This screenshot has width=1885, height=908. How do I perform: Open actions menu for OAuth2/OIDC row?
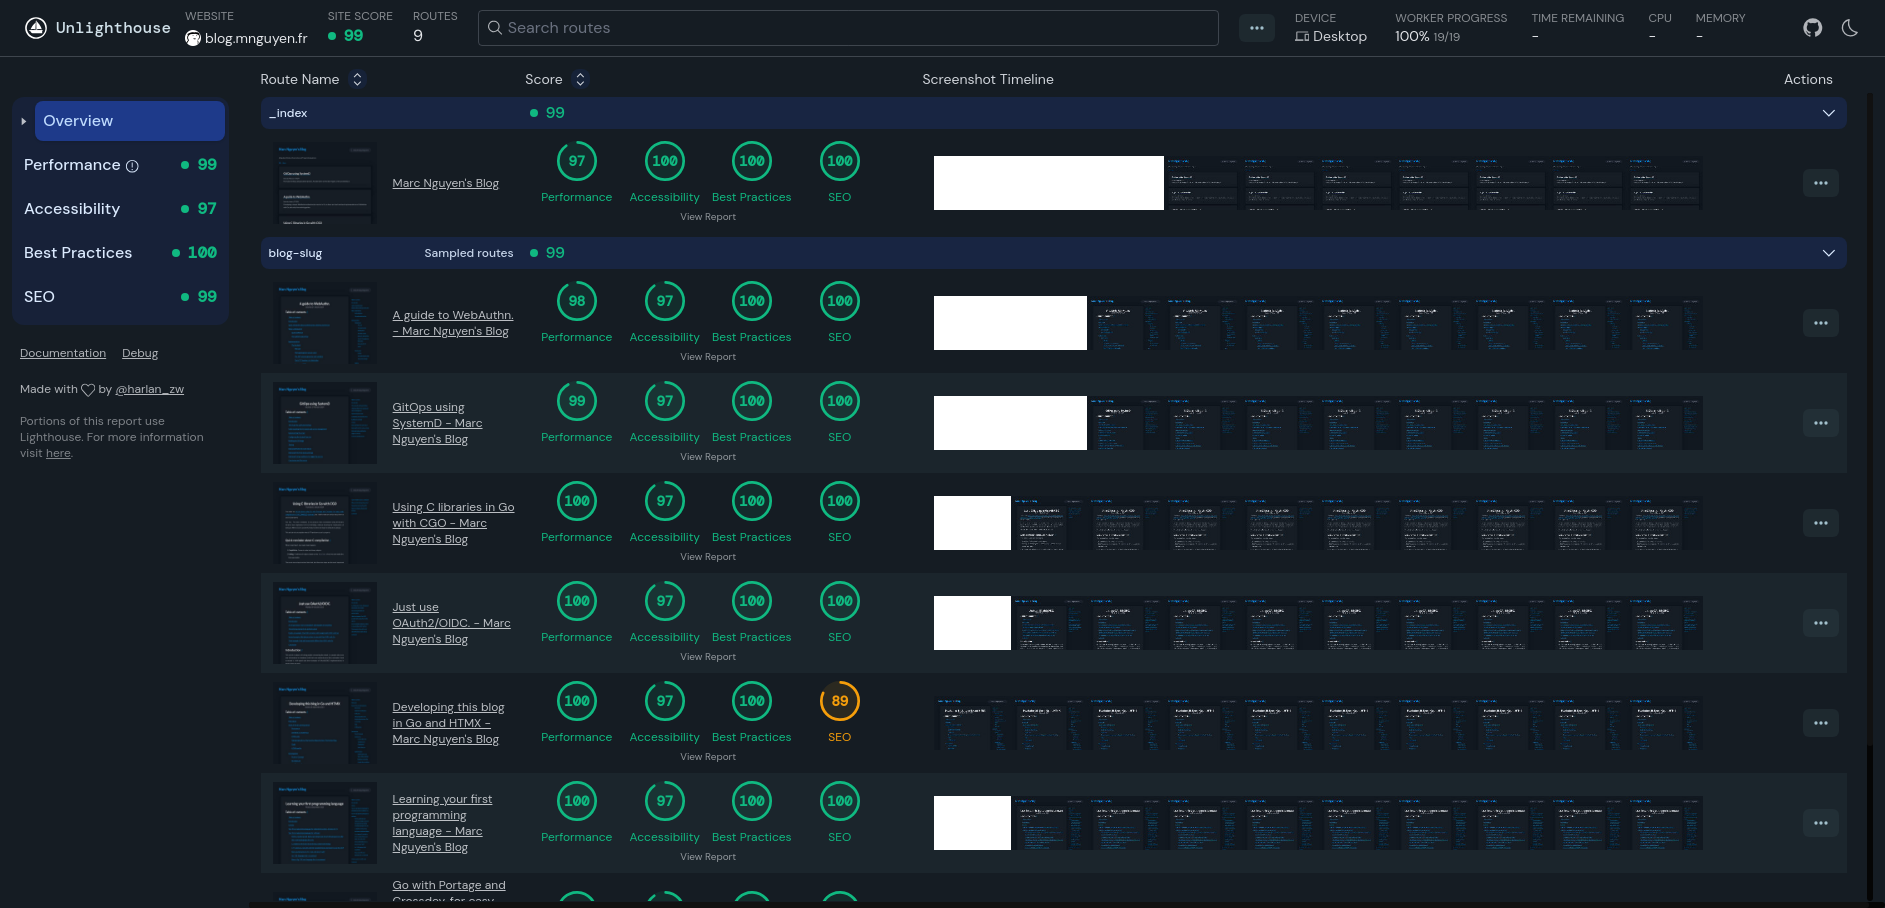pos(1820,623)
